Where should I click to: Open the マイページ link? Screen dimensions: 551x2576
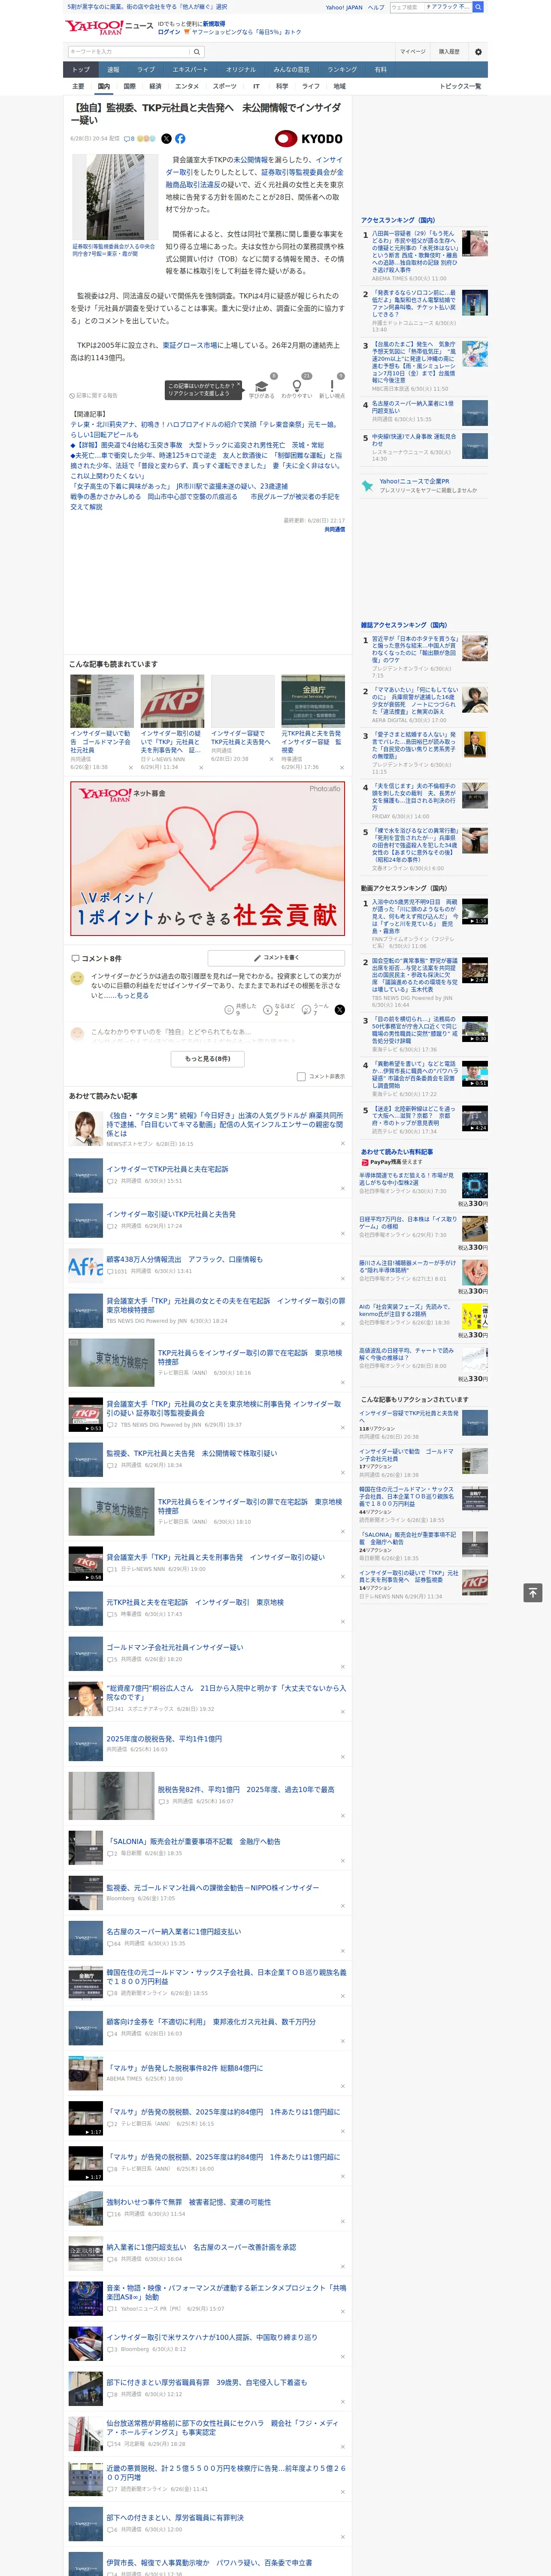[x=413, y=52]
